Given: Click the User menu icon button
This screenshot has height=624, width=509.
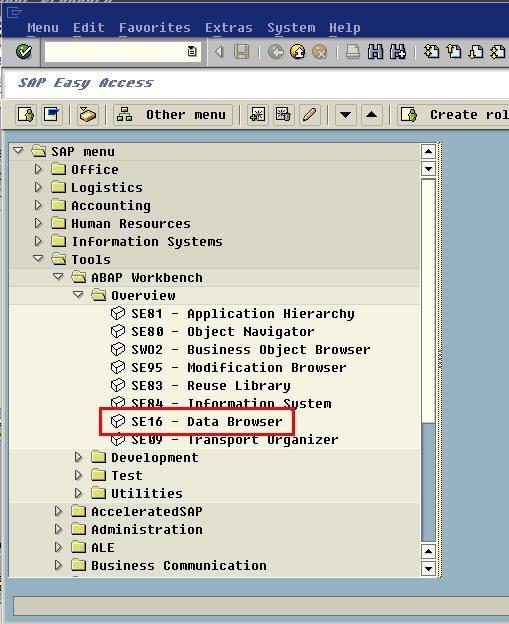Looking at the screenshot, I should pos(26,115).
